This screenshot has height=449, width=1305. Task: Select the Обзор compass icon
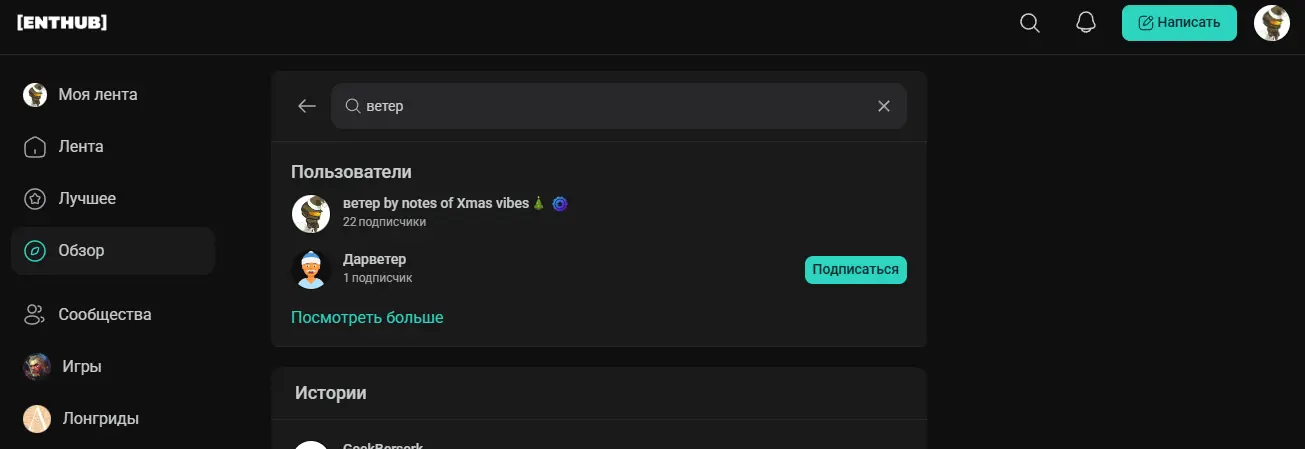35,251
